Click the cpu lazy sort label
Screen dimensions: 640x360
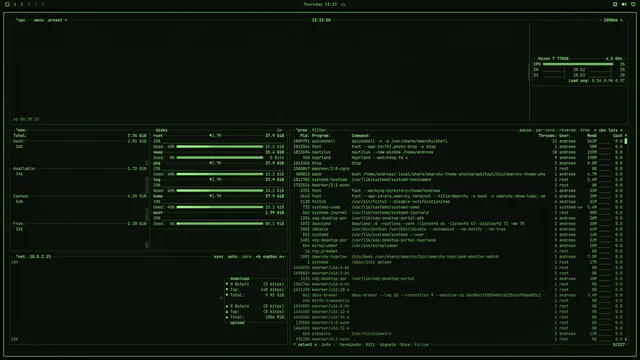pyautogui.click(x=608, y=130)
